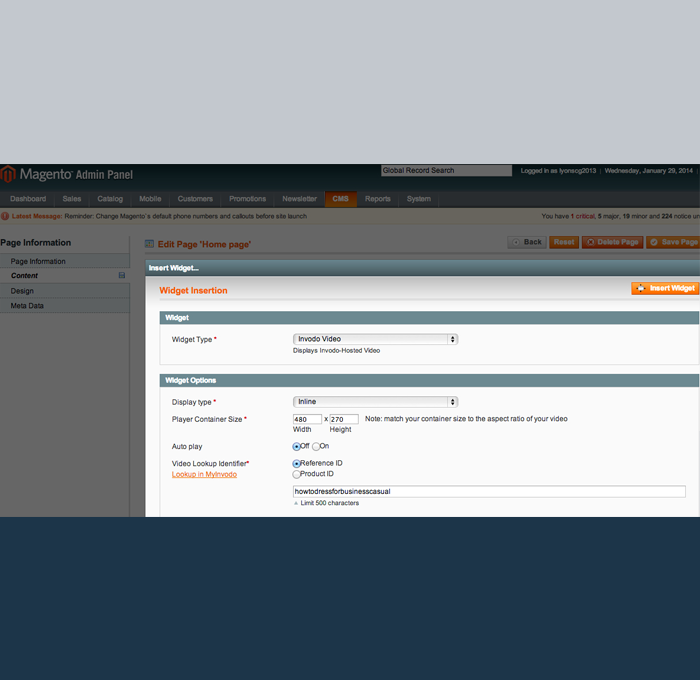700x680 pixels.
Task: Open the Customers menu
Action: click(195, 199)
